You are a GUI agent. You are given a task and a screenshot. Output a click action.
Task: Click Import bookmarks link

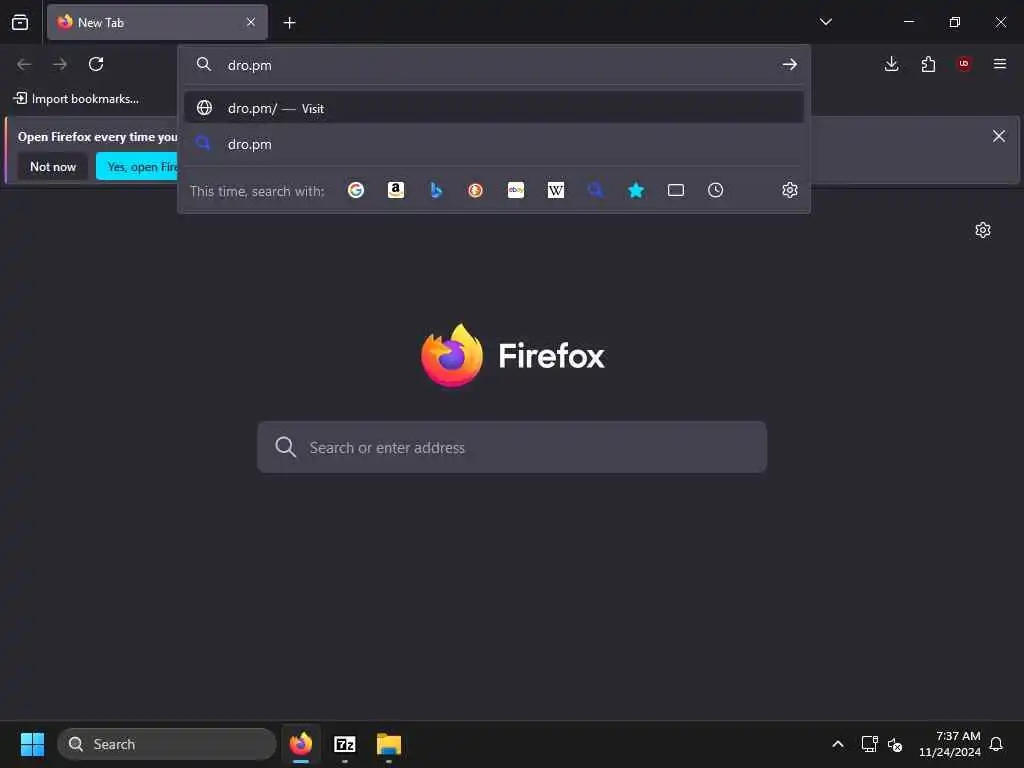click(76, 99)
